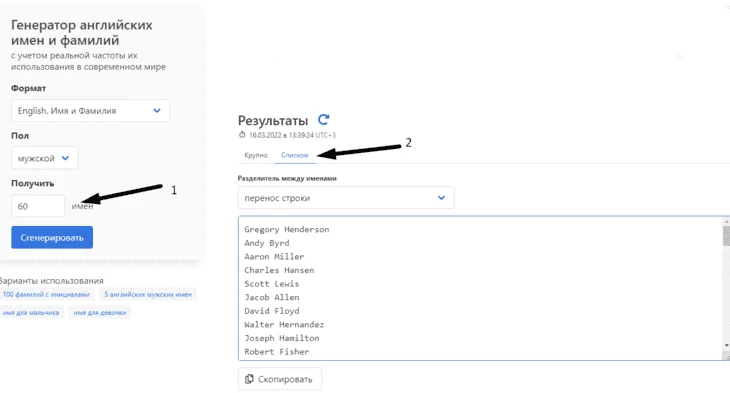The height and width of the screenshot is (393, 730).
Task: Click the Сгенерировать button
Action: click(x=52, y=237)
